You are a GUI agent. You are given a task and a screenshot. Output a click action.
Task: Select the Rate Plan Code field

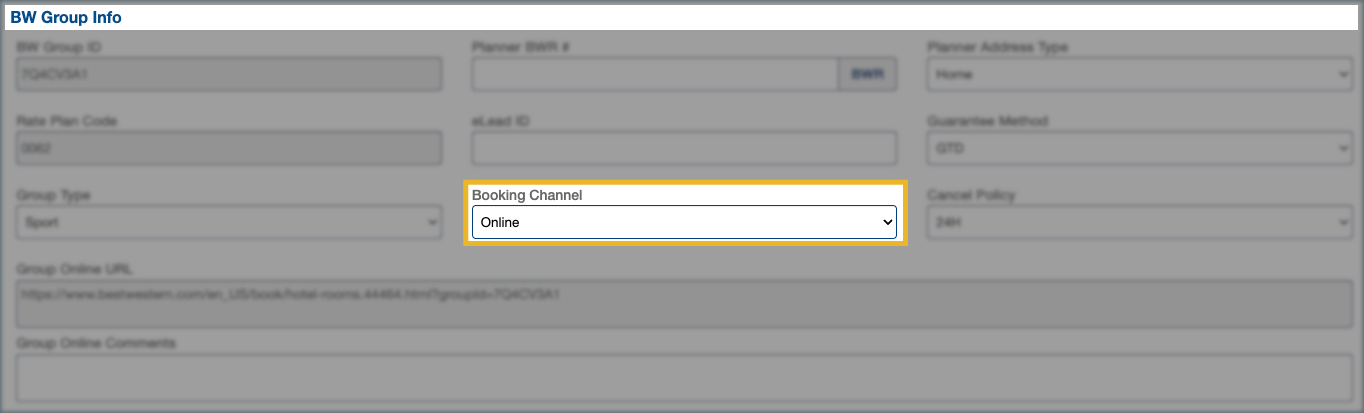point(228,148)
